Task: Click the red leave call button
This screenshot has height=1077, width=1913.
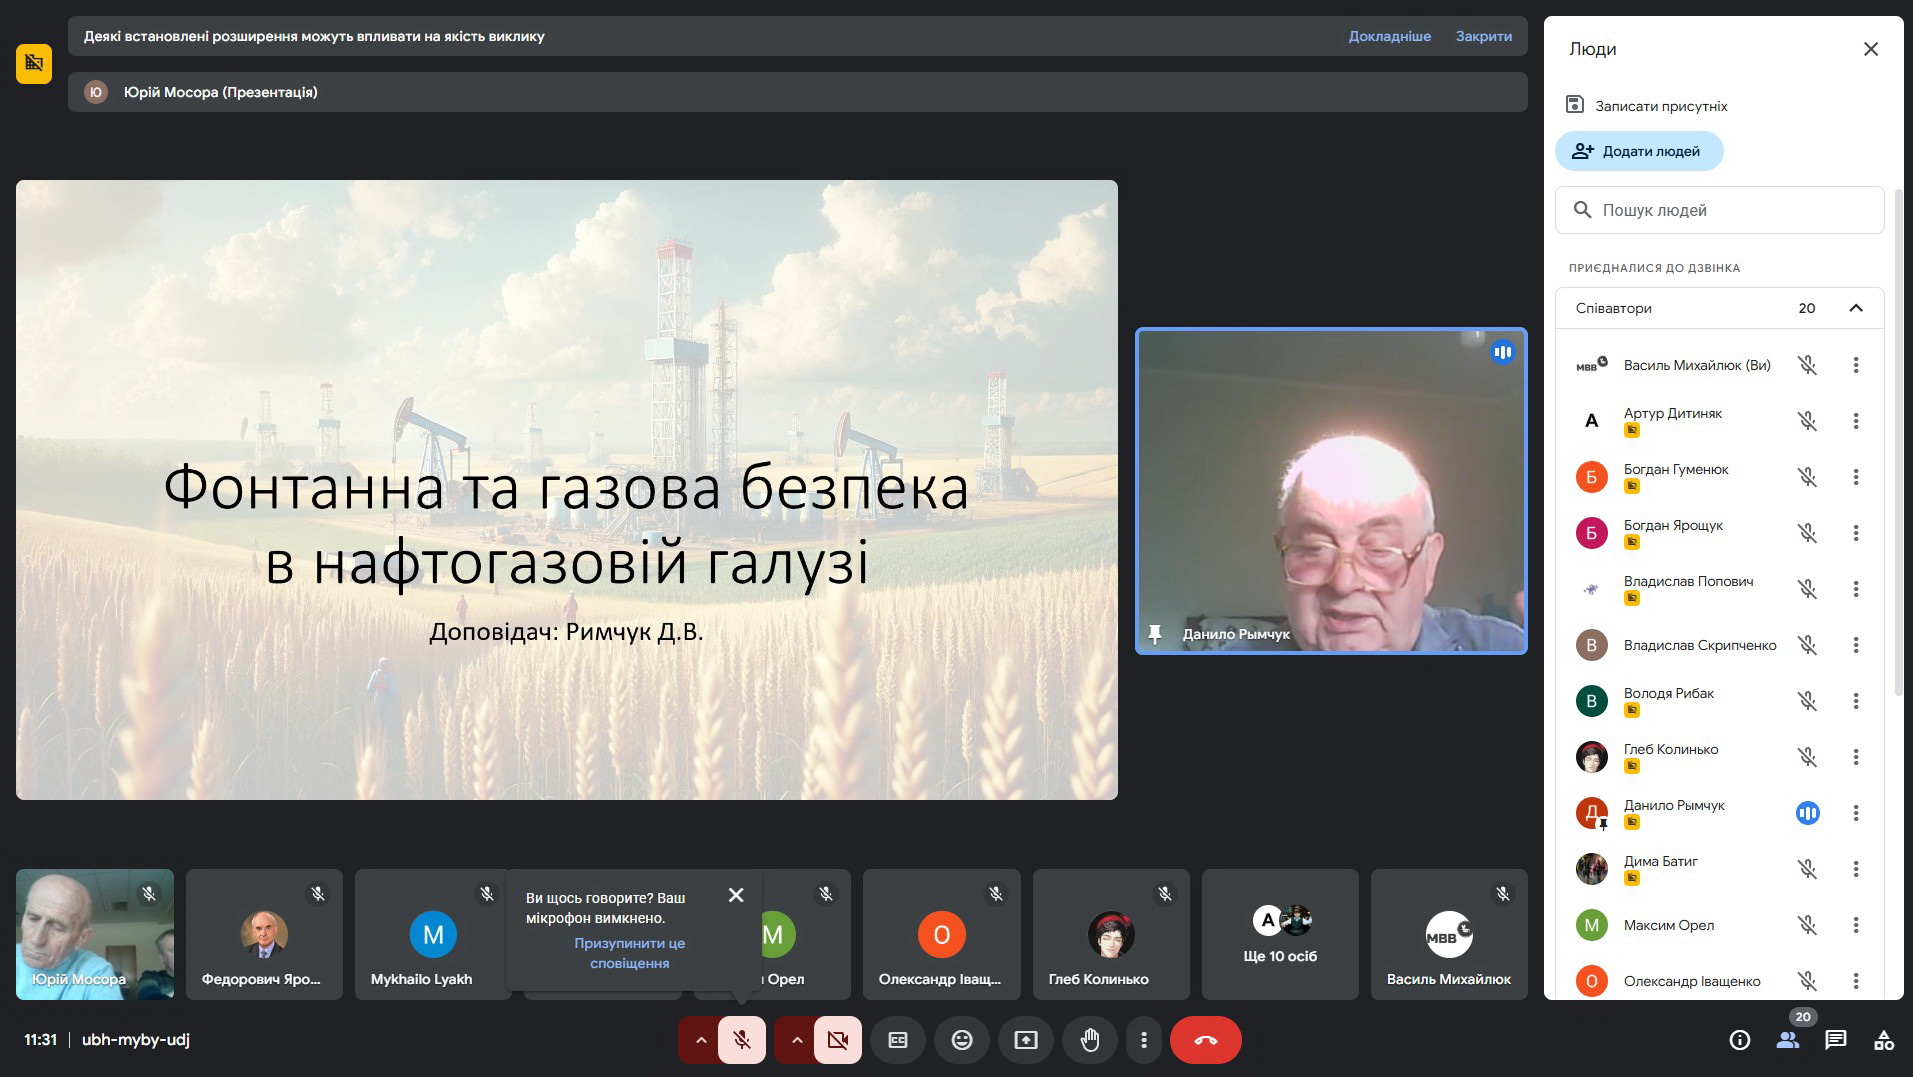Action: [1205, 1040]
